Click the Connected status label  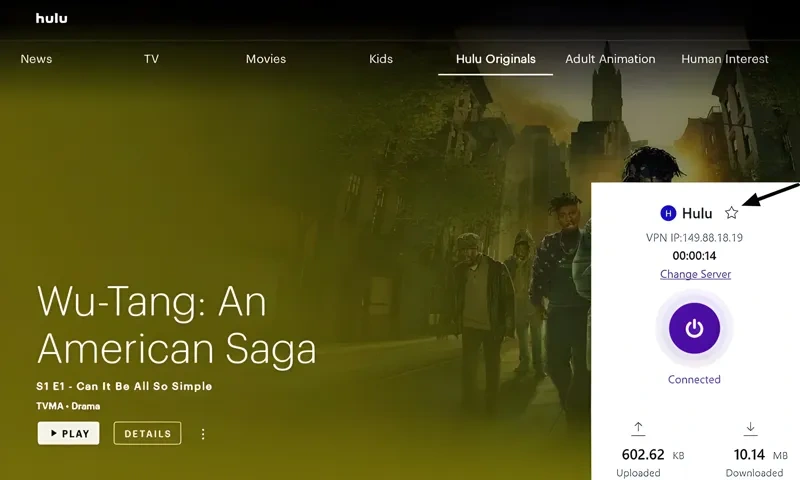(x=694, y=380)
